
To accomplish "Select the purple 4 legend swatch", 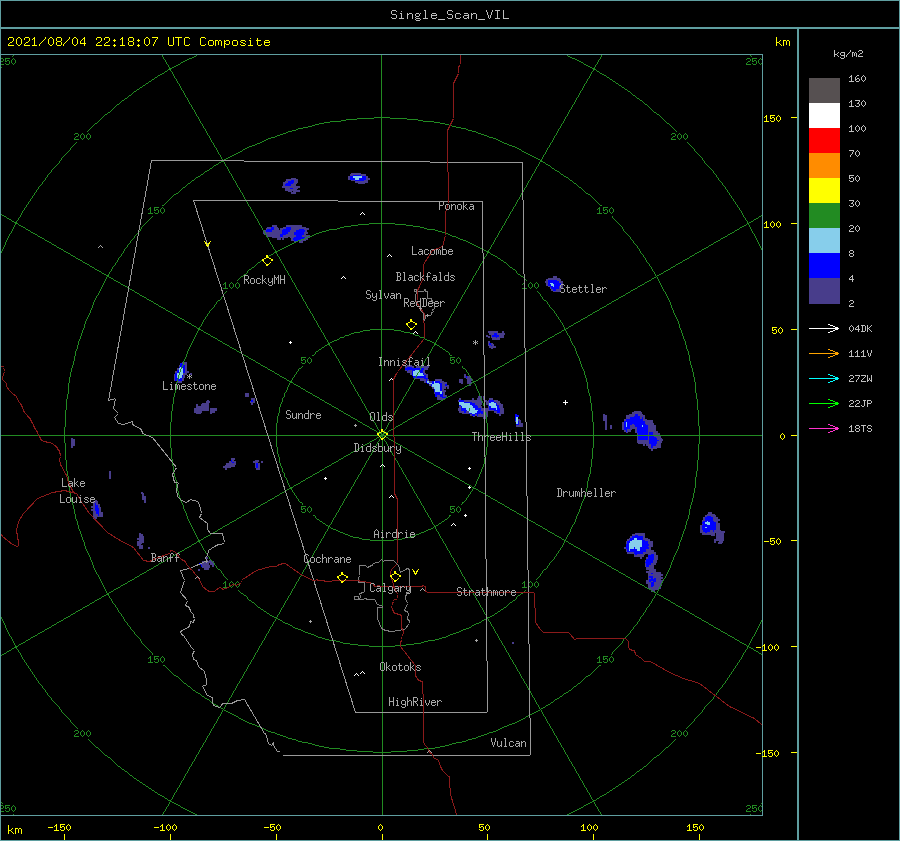I will tap(824, 291).
